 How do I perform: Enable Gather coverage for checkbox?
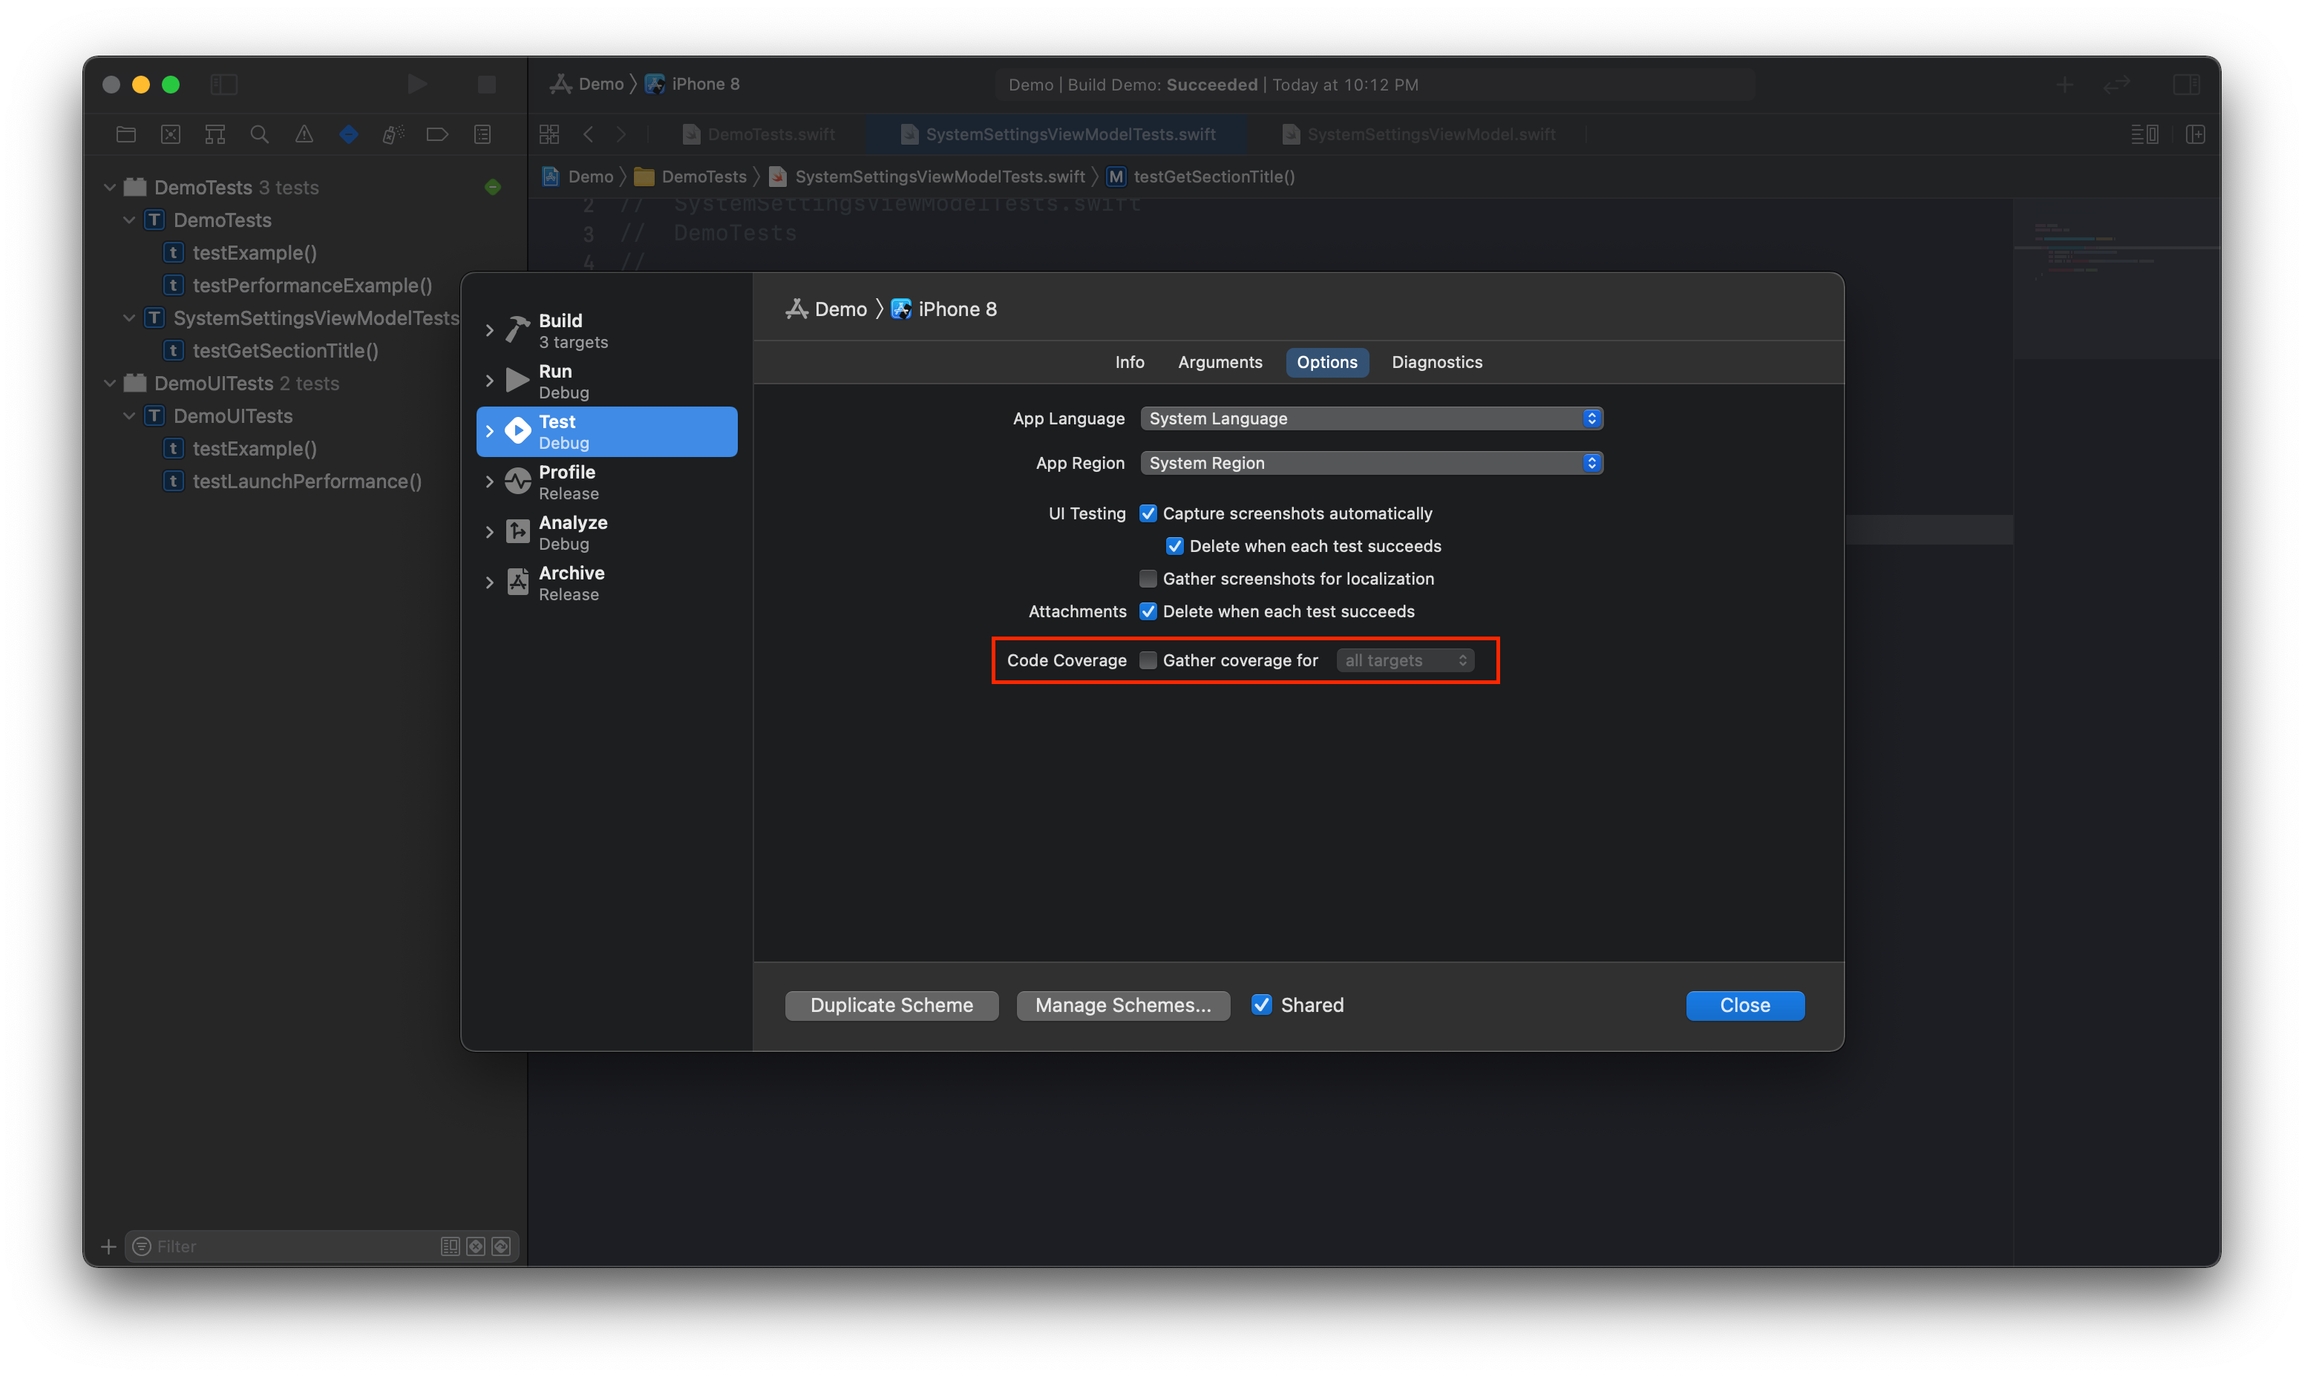click(x=1148, y=660)
